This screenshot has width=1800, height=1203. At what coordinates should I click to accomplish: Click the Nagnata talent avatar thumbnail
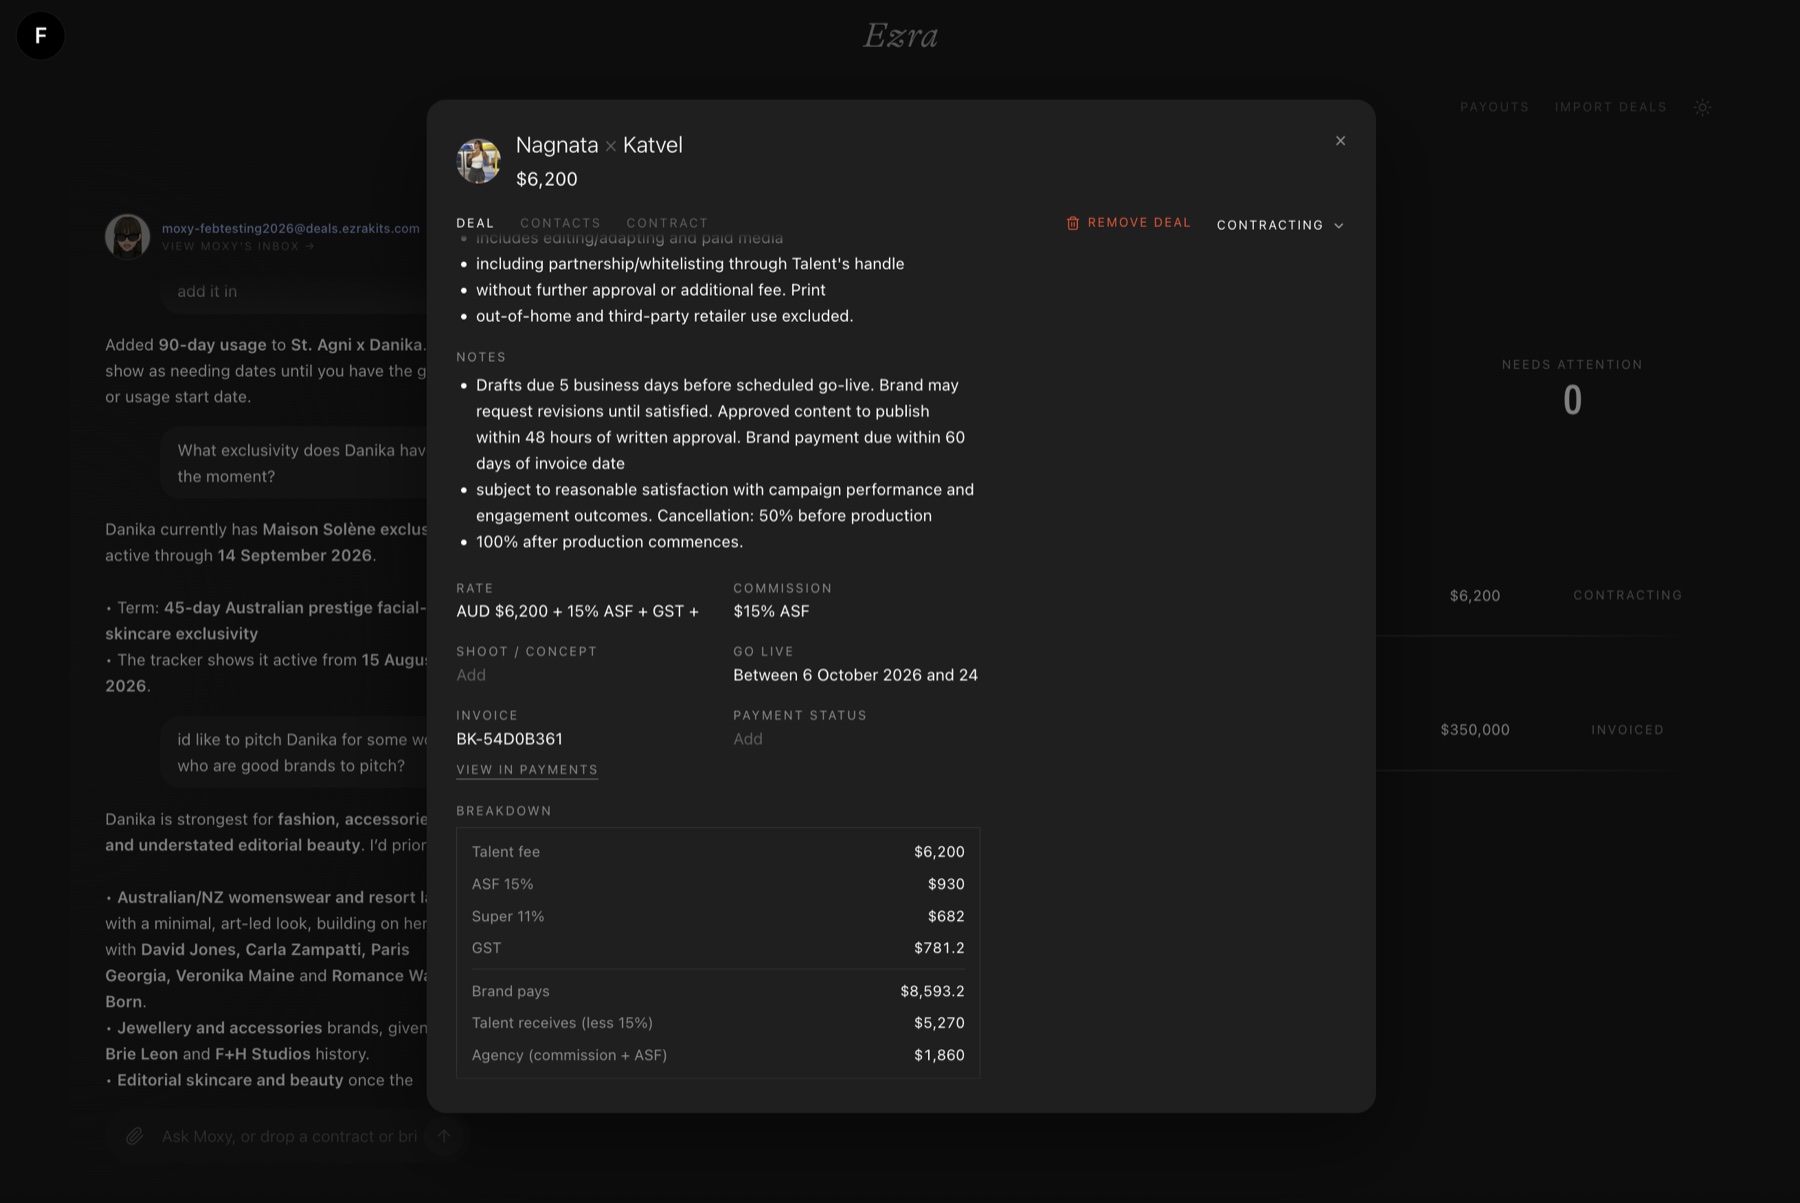478,161
